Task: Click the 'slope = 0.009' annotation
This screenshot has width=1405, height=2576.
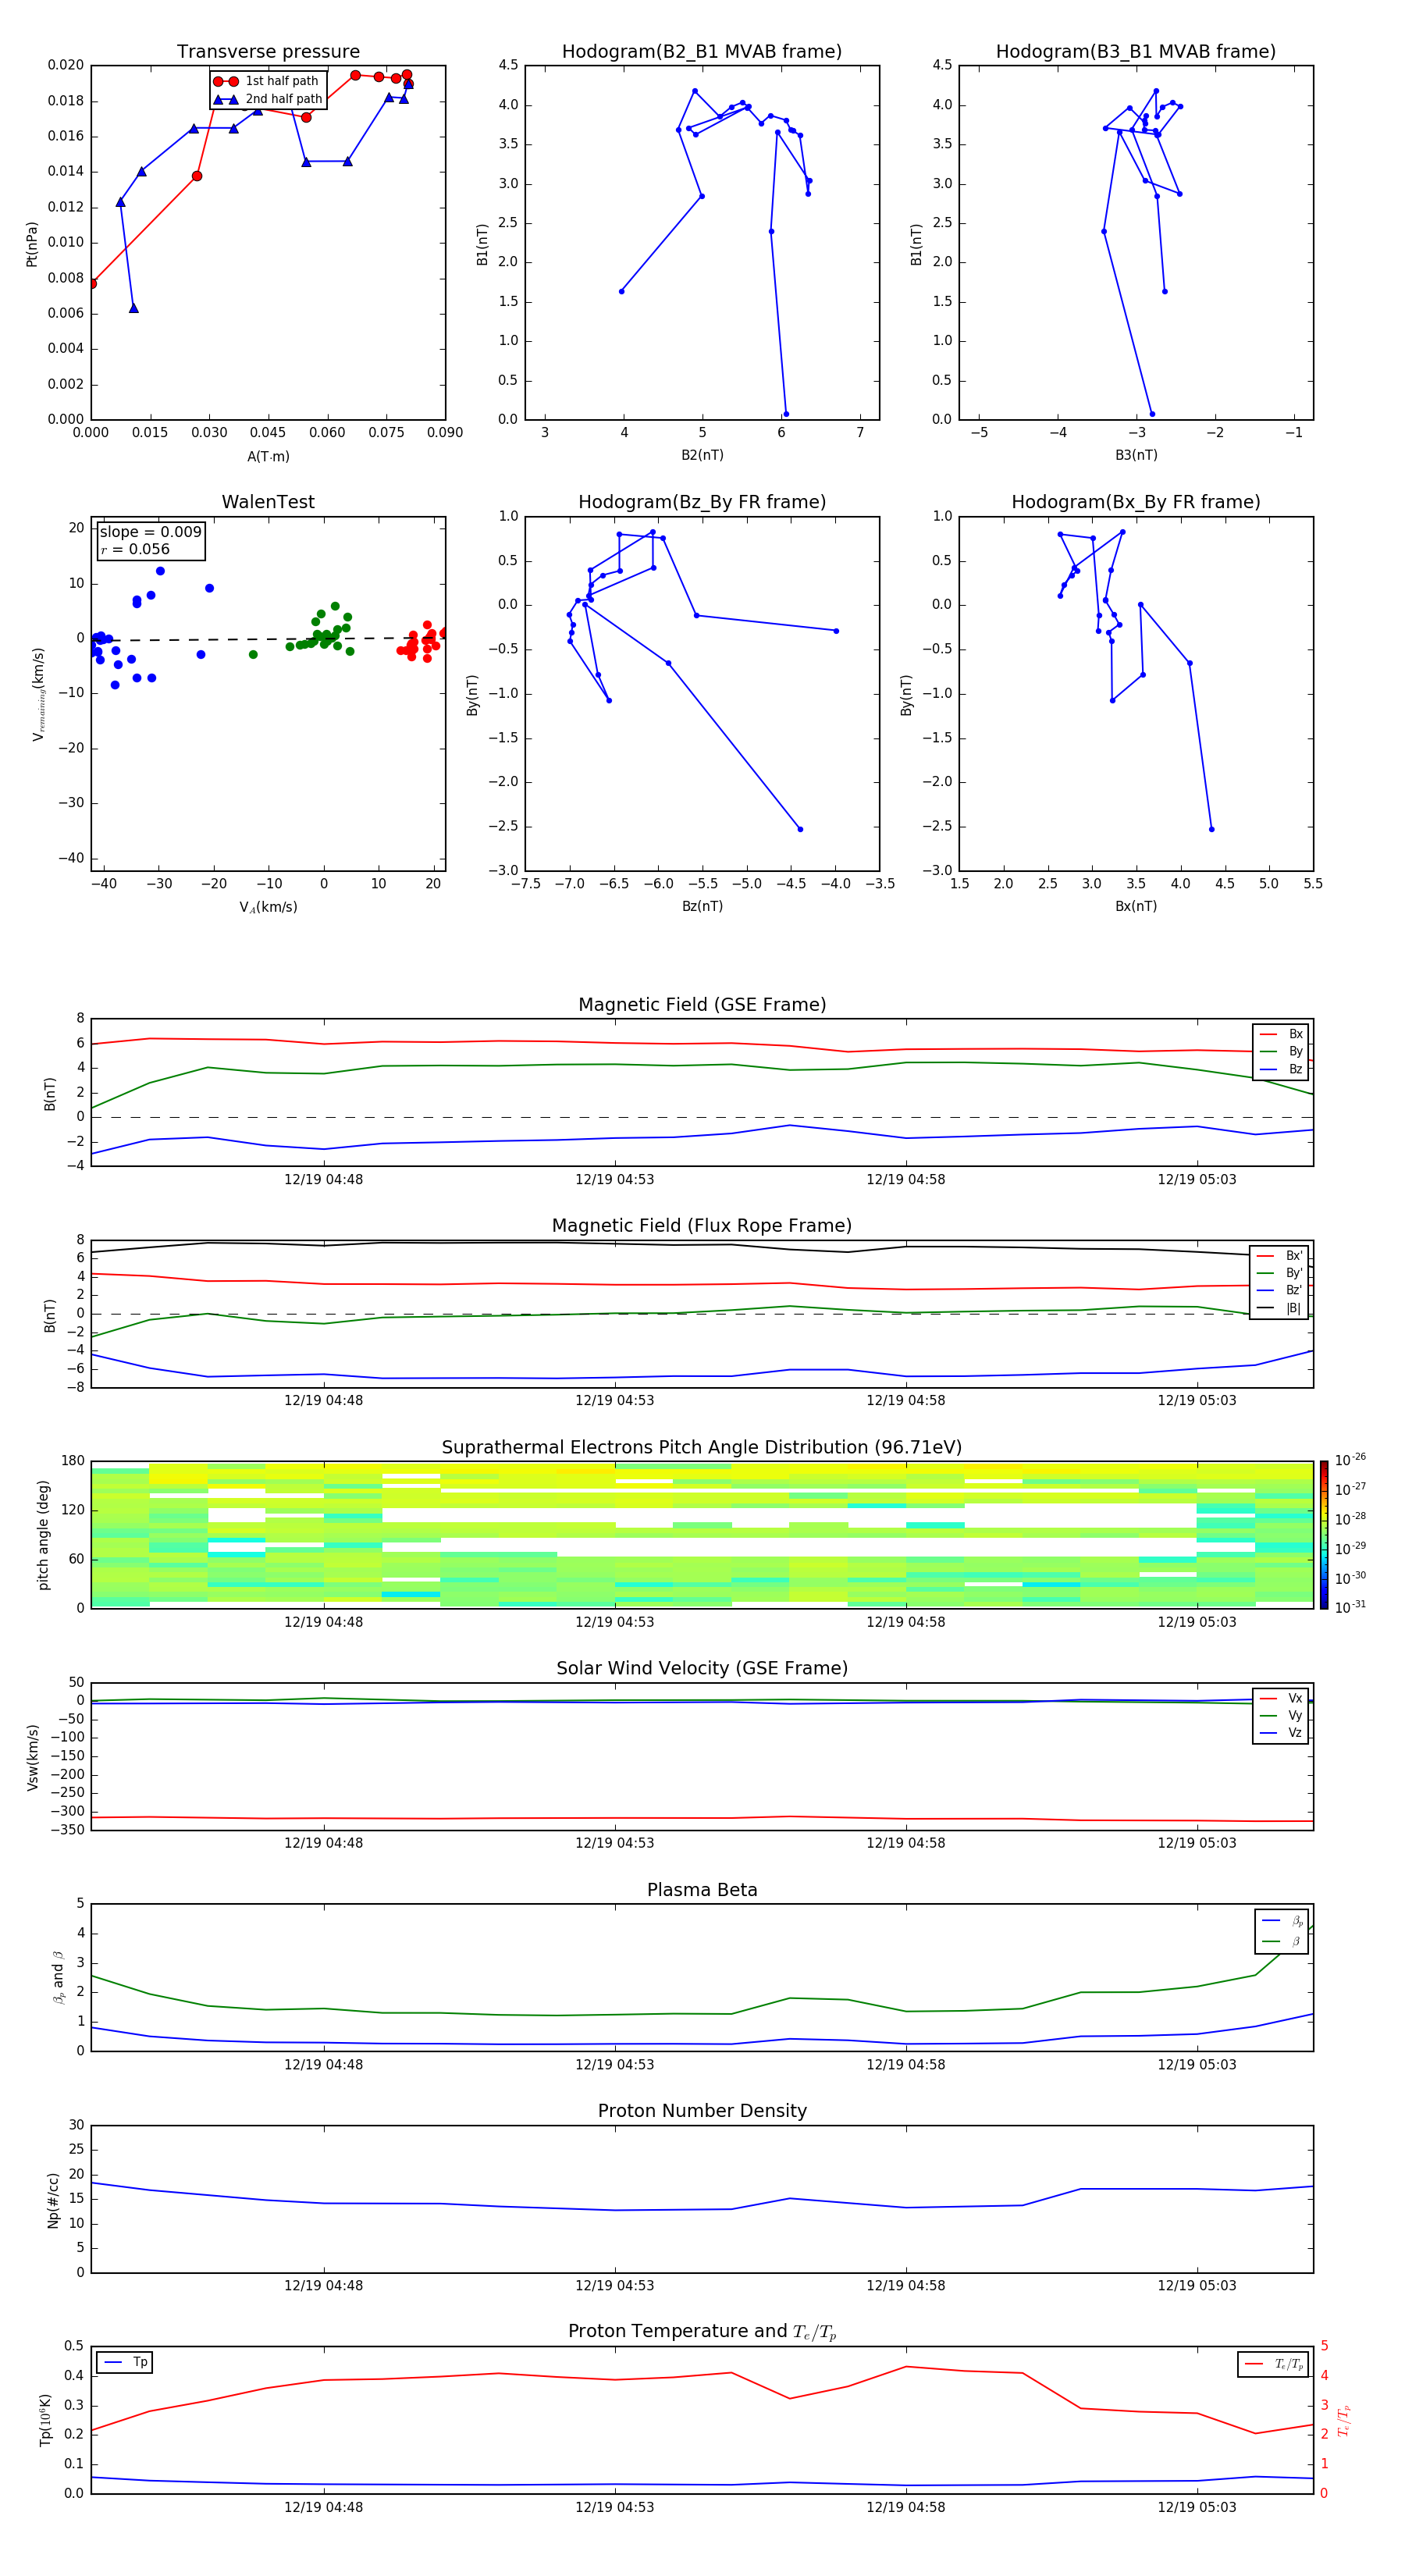Action: [150, 532]
